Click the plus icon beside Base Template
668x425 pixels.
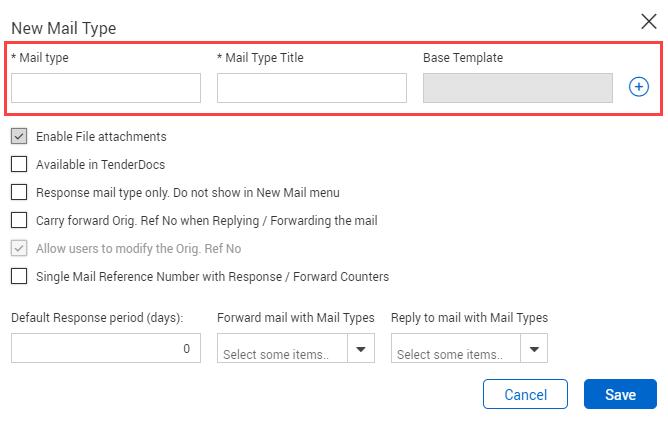click(639, 87)
